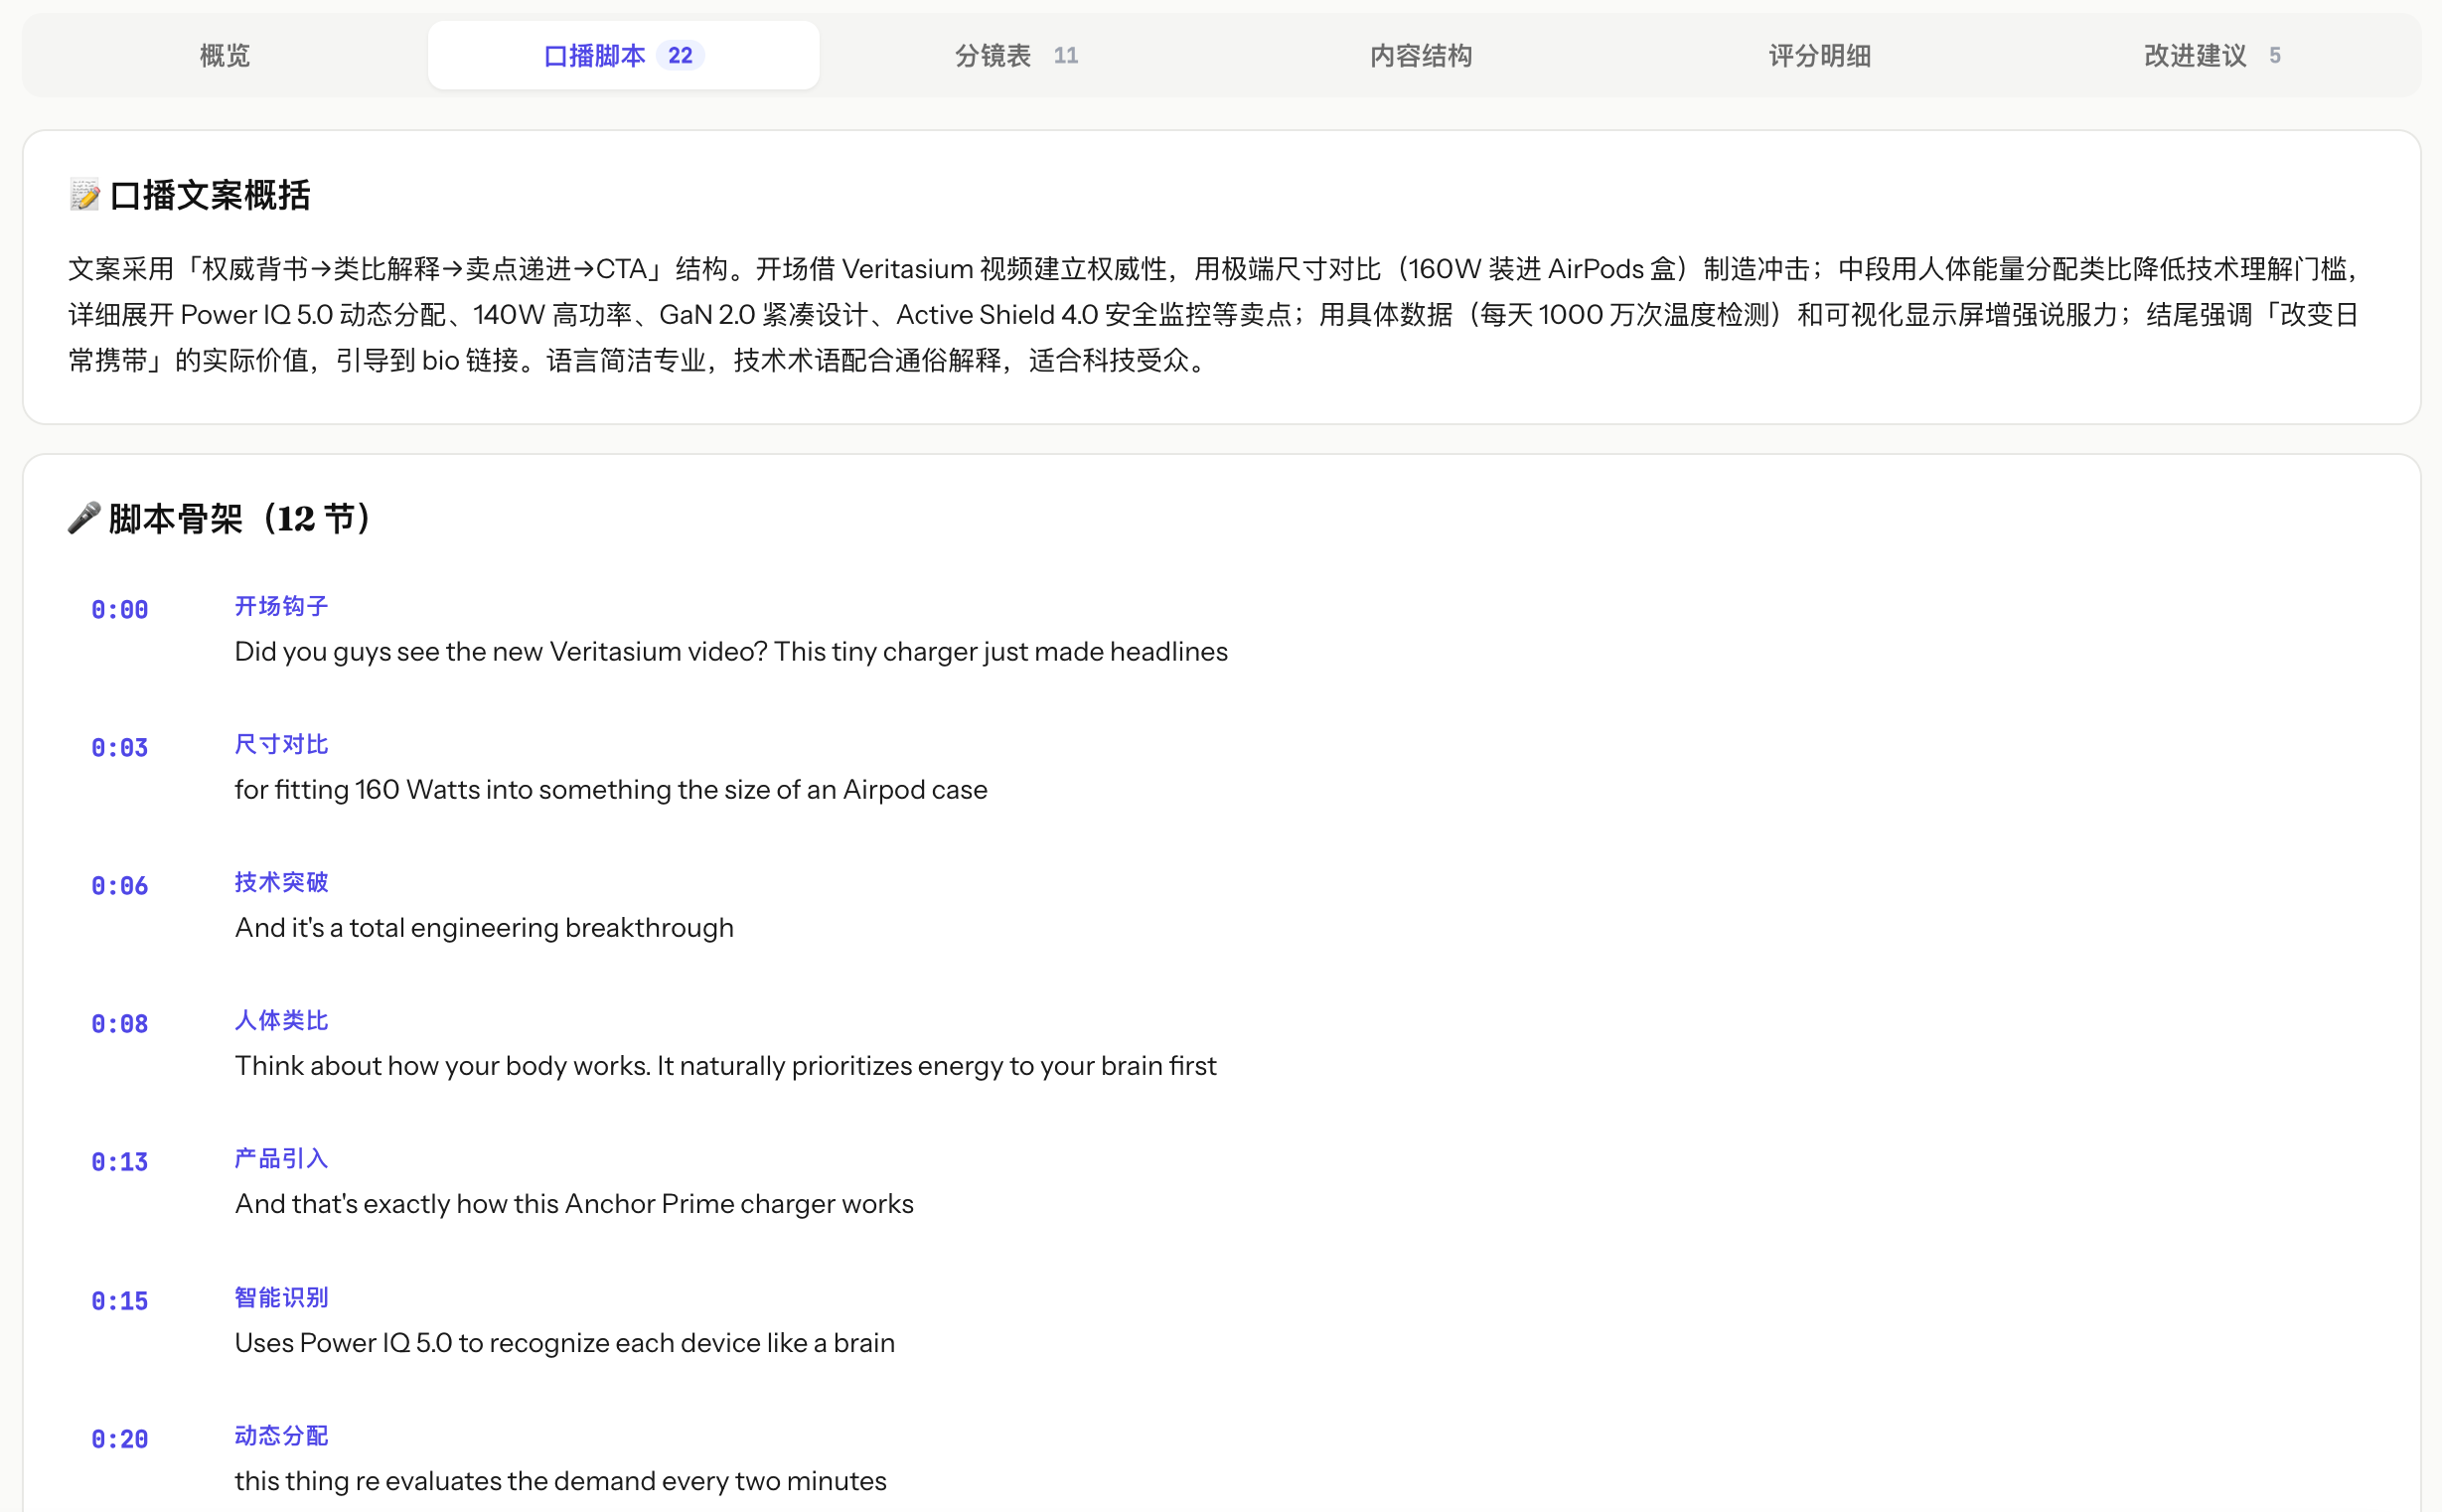Click the line 'Uses Power IQ 5.0 to recognize'
Viewport: 2442px width, 1512px height.
565,1343
